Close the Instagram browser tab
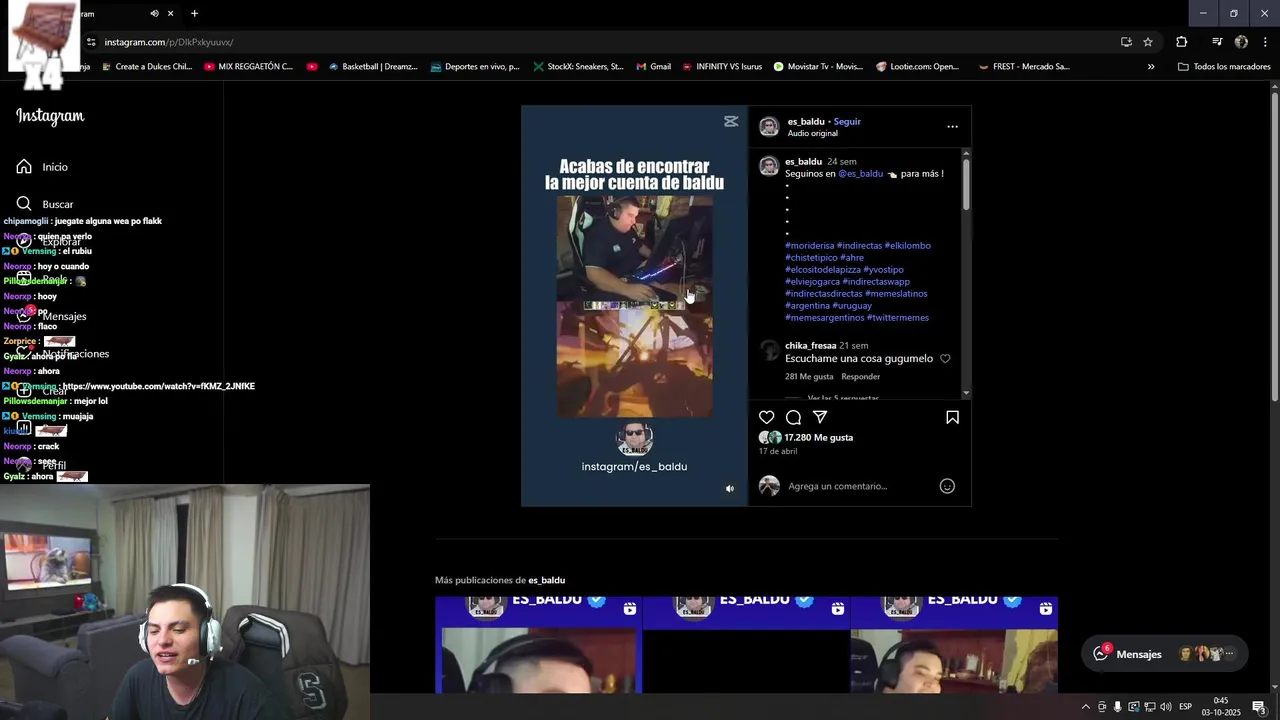Viewport: 1280px width, 720px height. [170, 13]
